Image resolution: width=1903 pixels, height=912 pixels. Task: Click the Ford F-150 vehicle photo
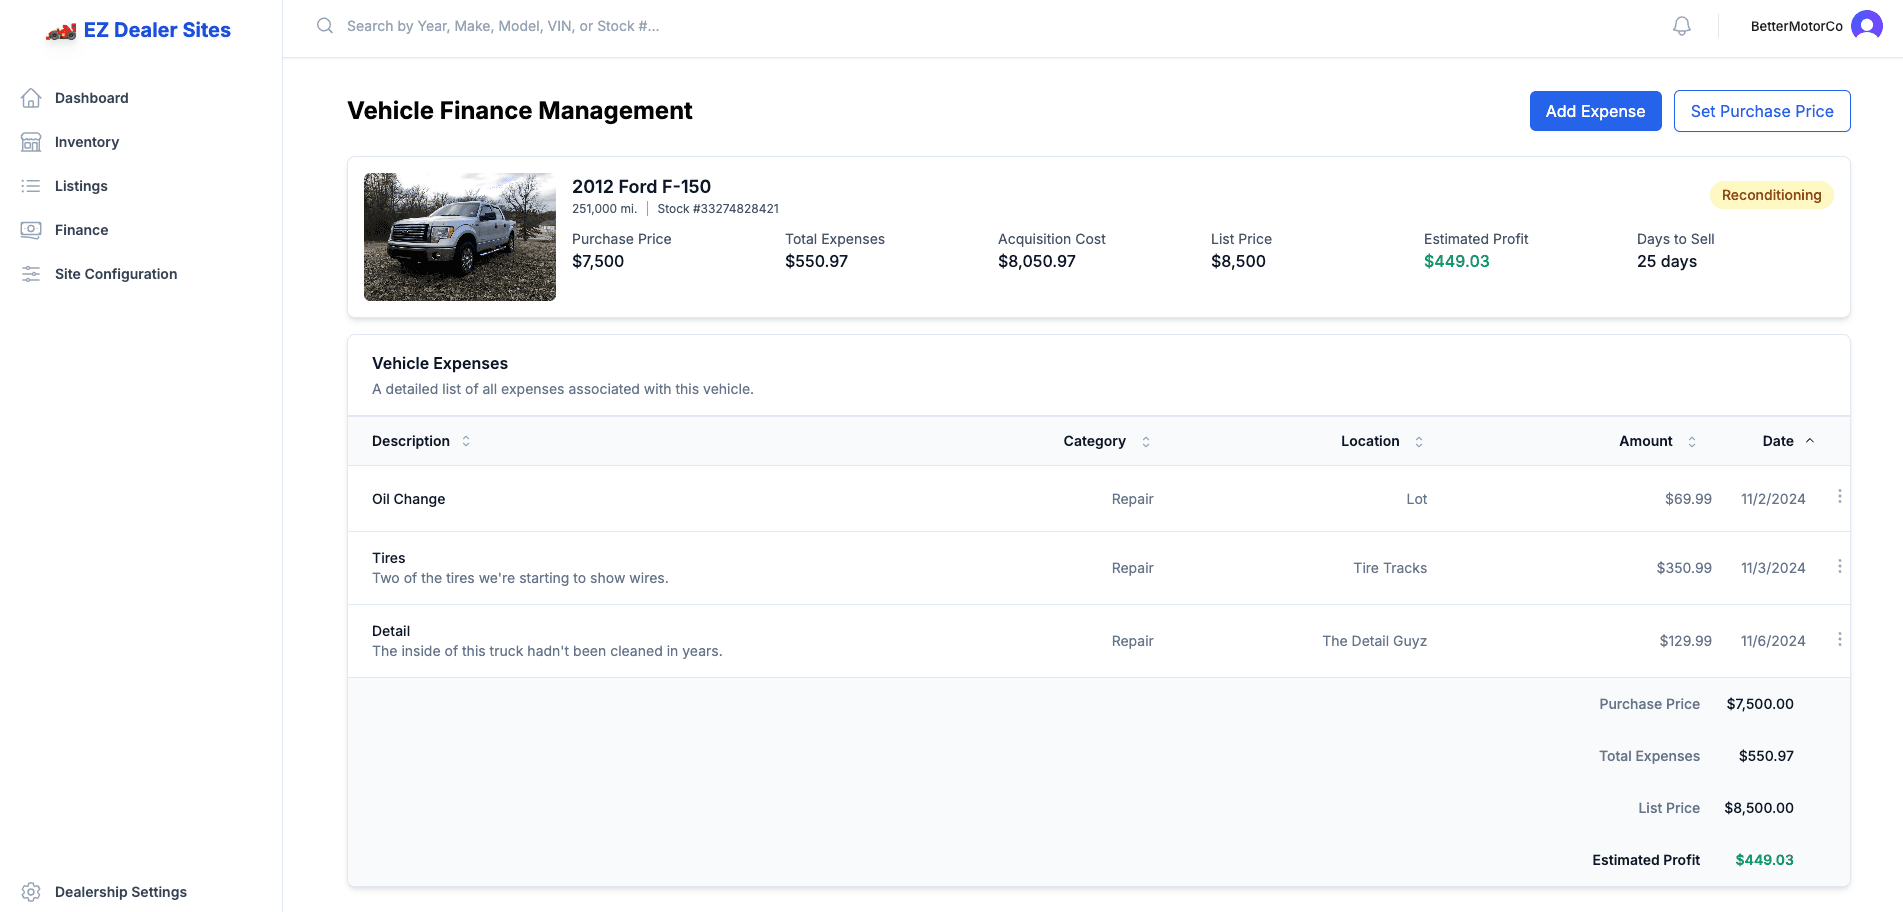pos(459,236)
